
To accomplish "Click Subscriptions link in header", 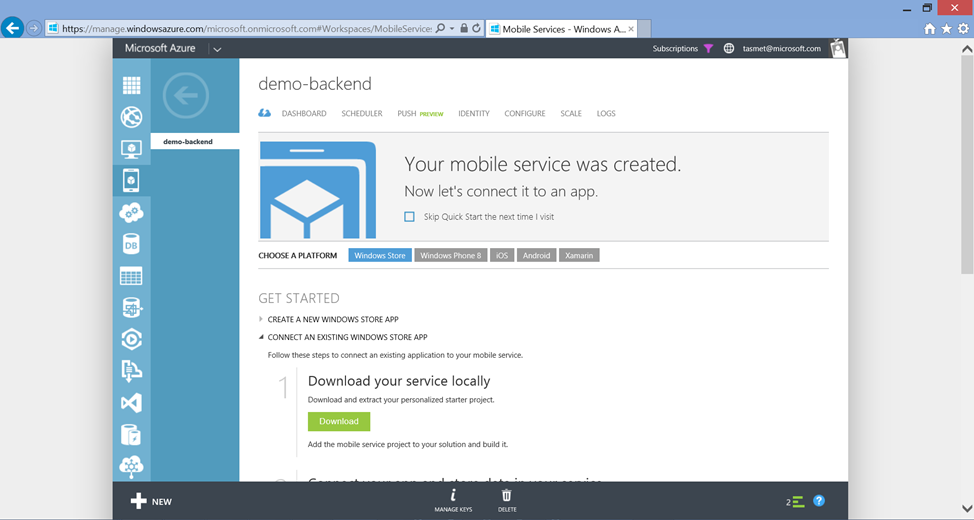I will [x=675, y=48].
